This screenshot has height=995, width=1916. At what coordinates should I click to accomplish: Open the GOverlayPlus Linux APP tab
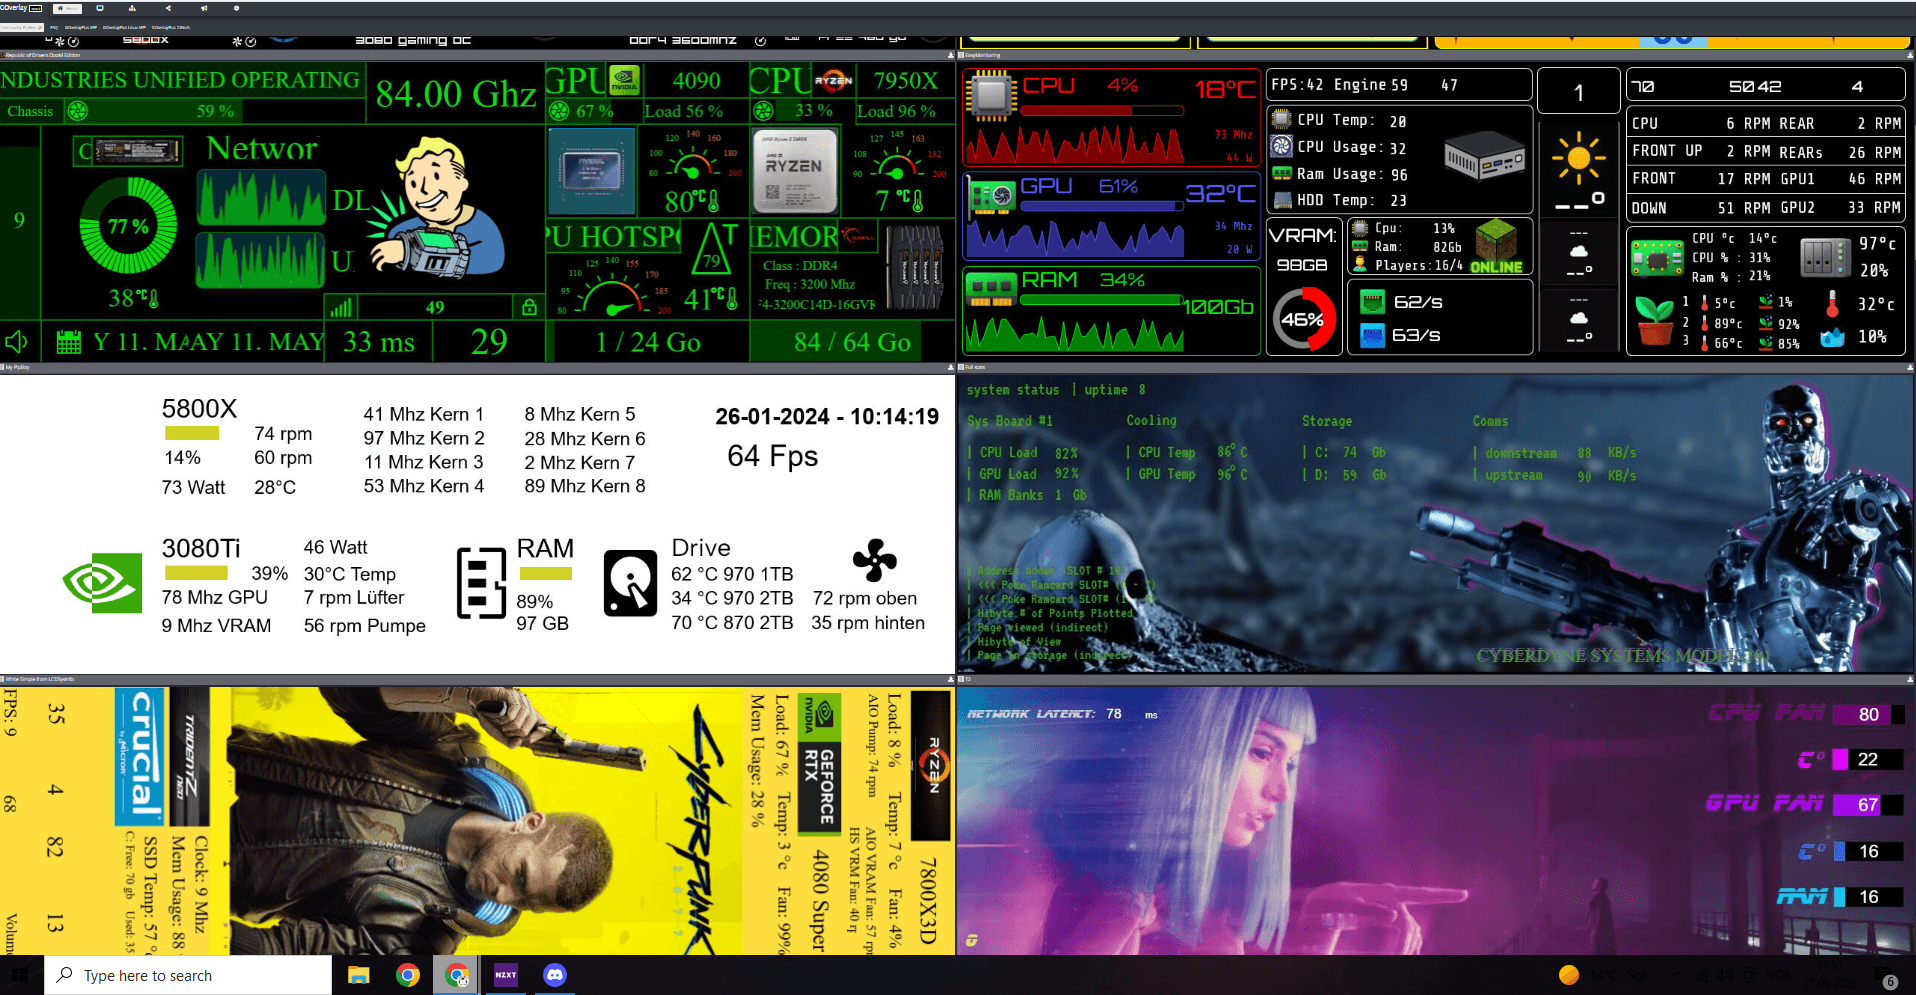(x=124, y=27)
